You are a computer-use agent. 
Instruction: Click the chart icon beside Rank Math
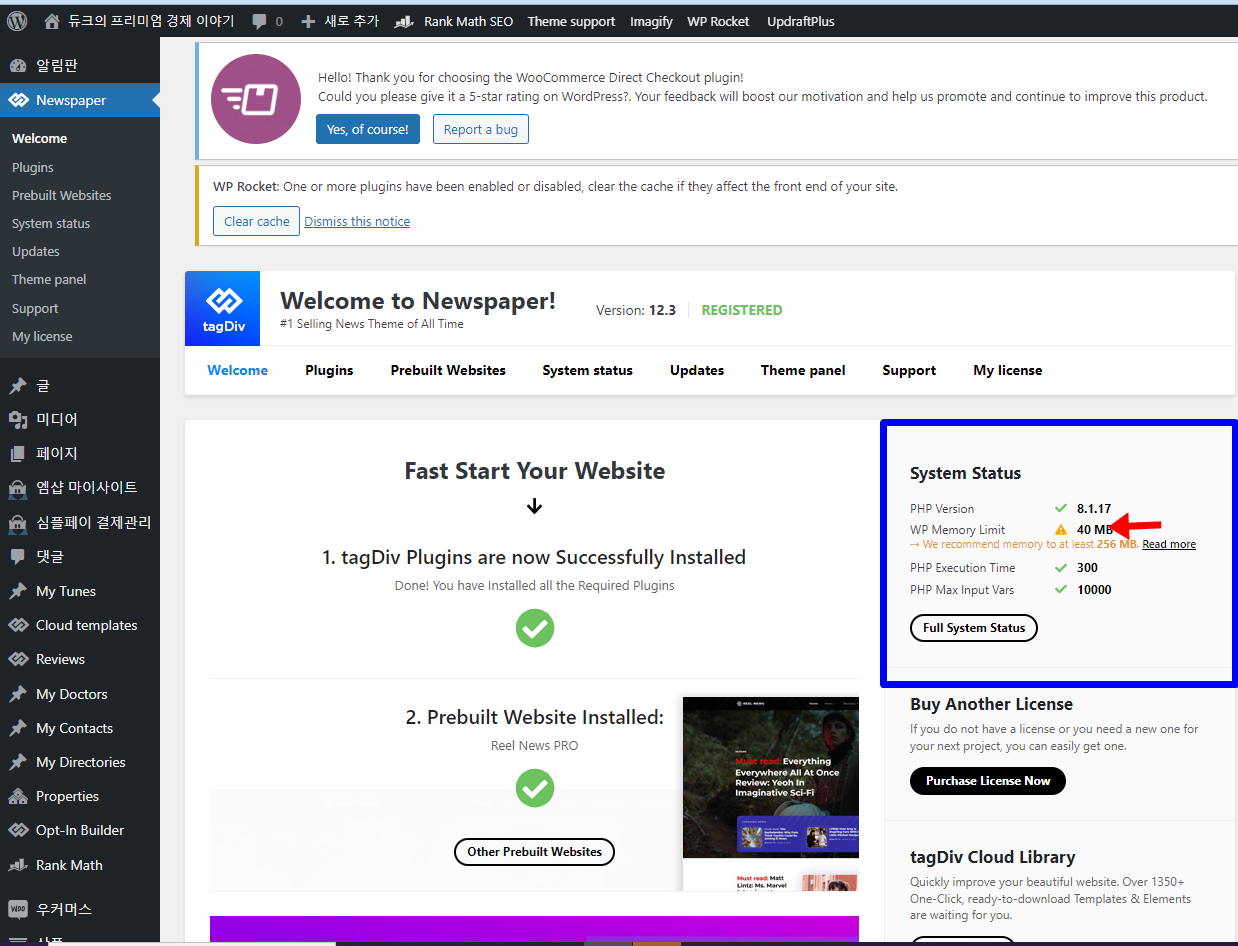18,865
